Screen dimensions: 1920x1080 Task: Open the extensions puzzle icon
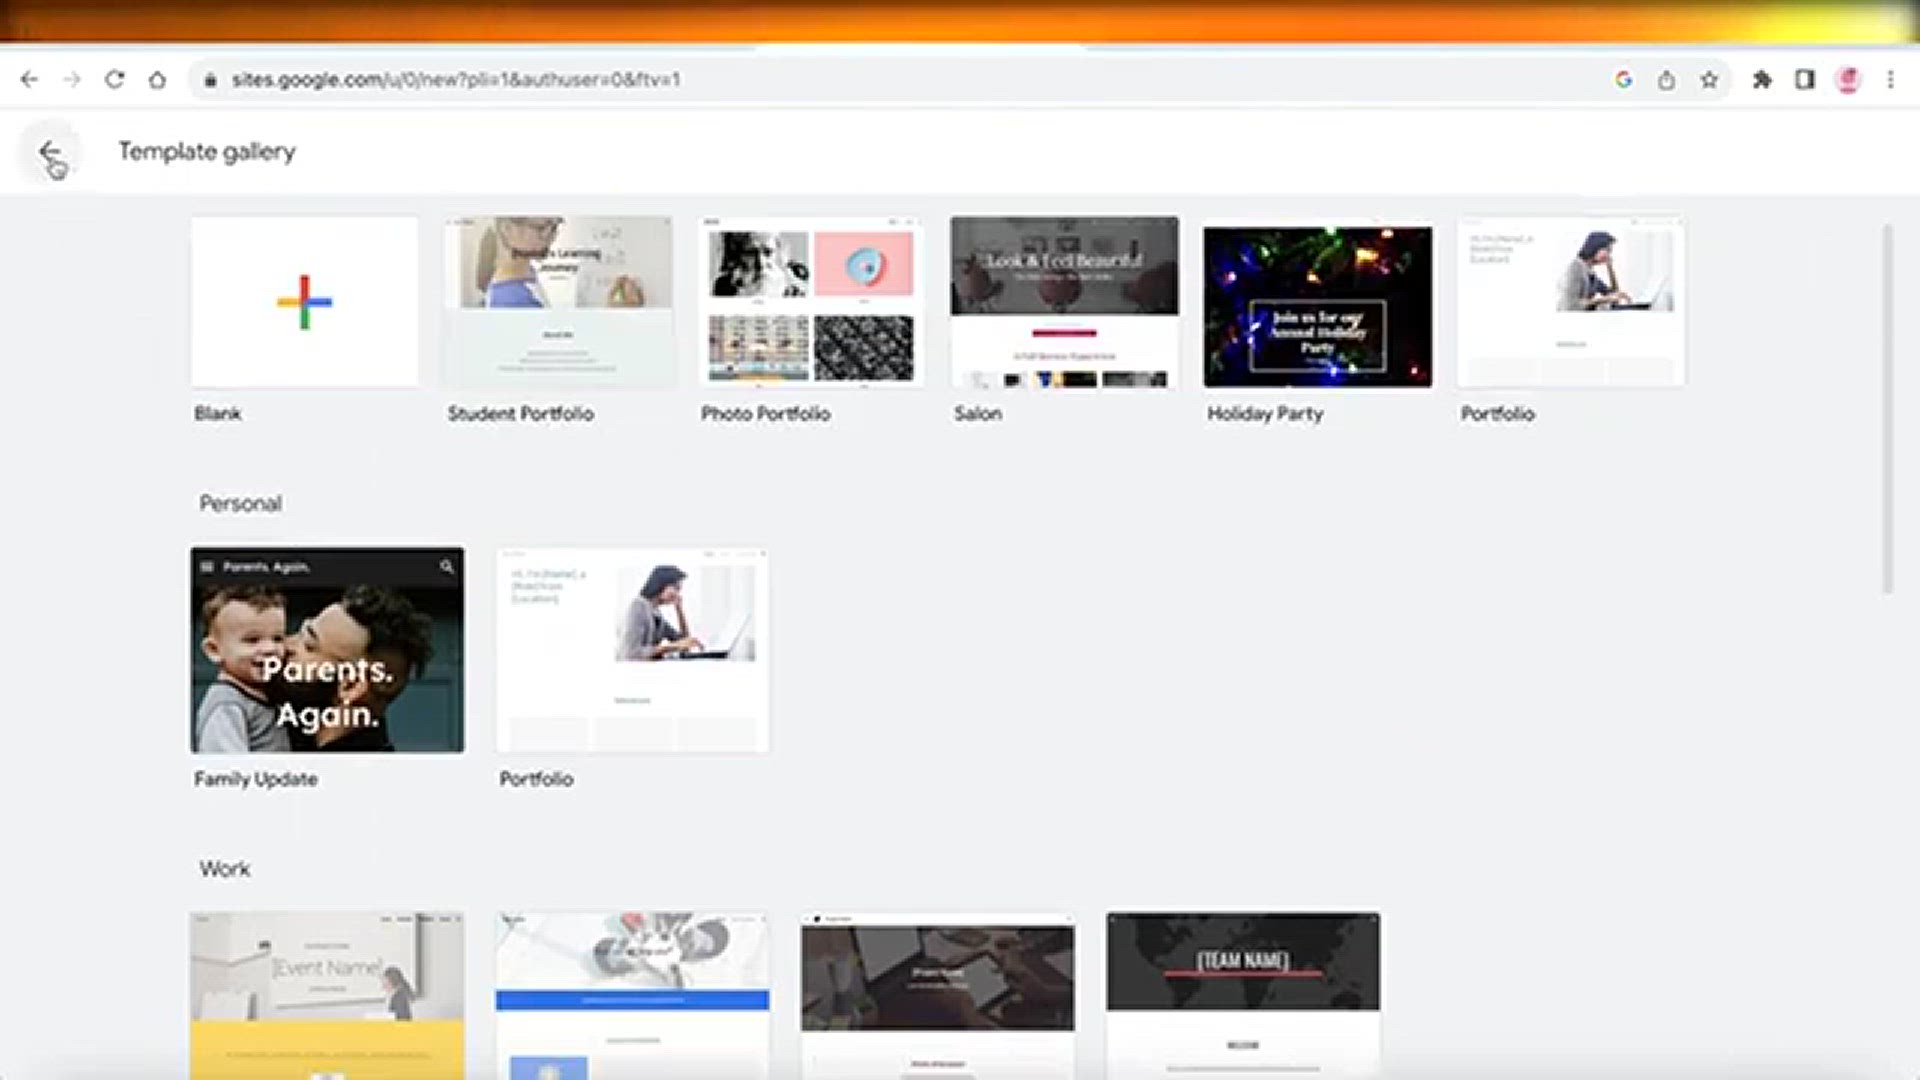1762,80
